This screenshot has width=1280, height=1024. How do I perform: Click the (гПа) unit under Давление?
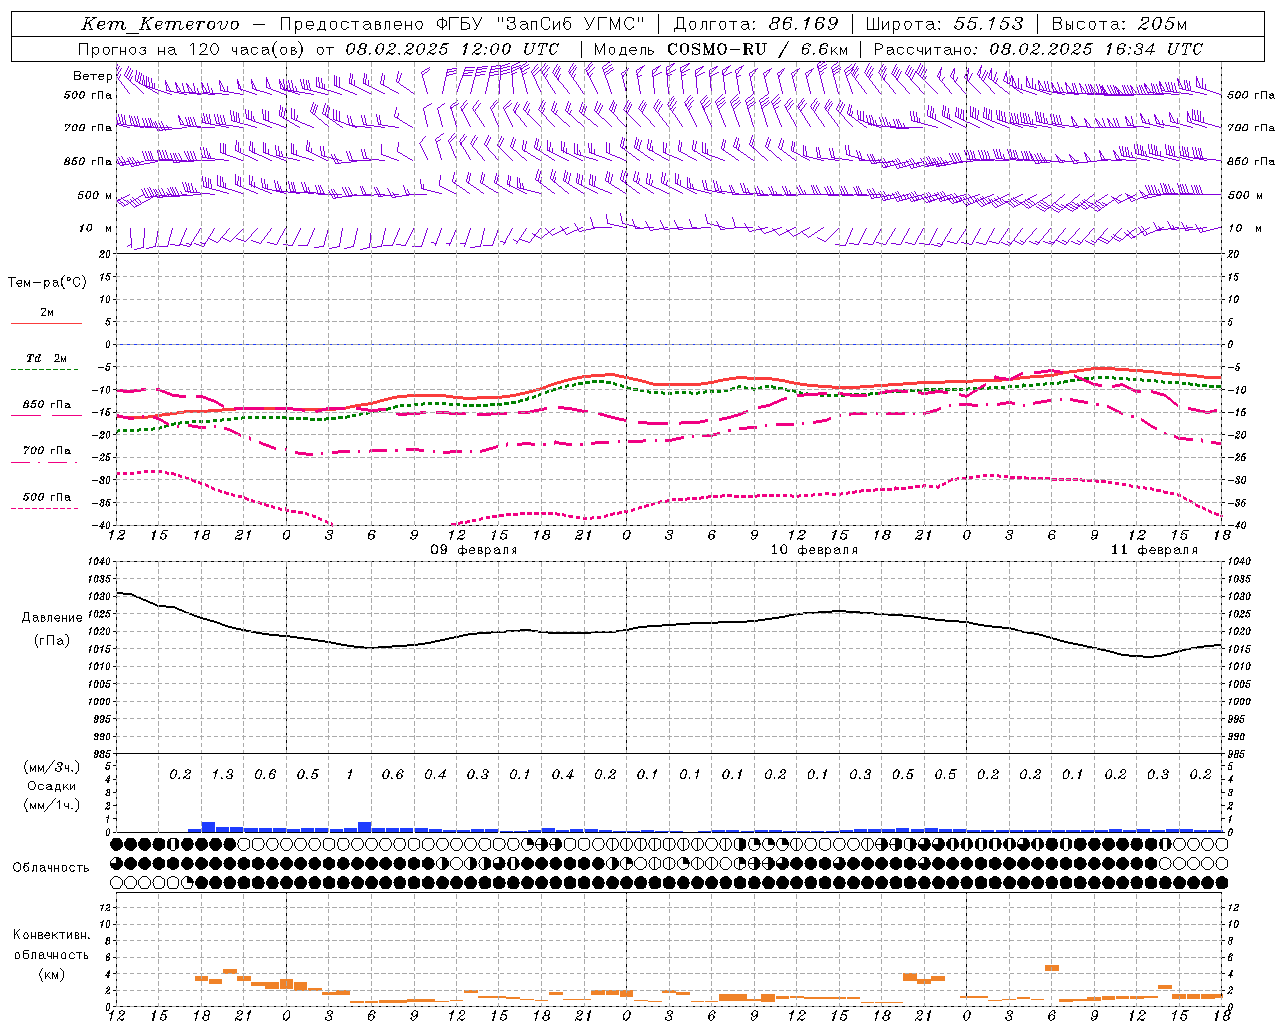click(x=52, y=641)
